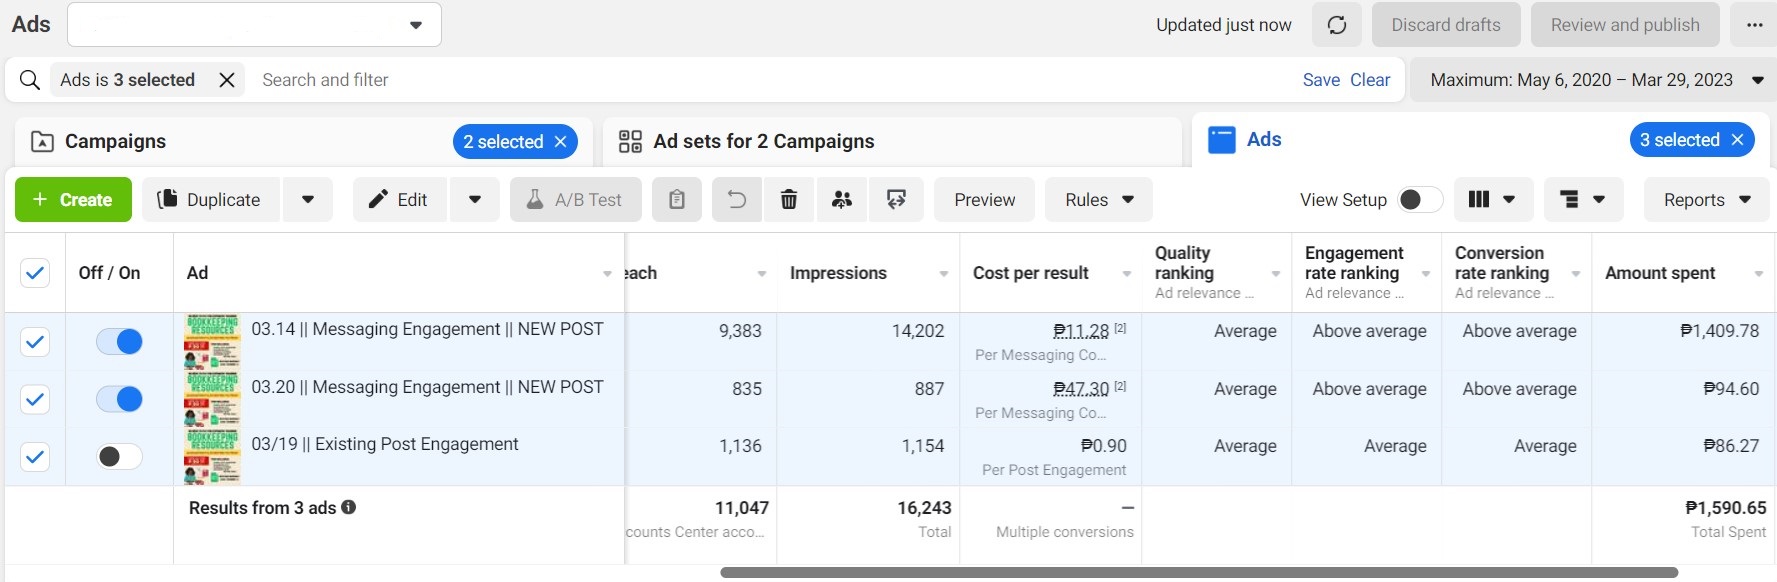Turn off the 03.14 Messaging Engagement ad

(119, 342)
